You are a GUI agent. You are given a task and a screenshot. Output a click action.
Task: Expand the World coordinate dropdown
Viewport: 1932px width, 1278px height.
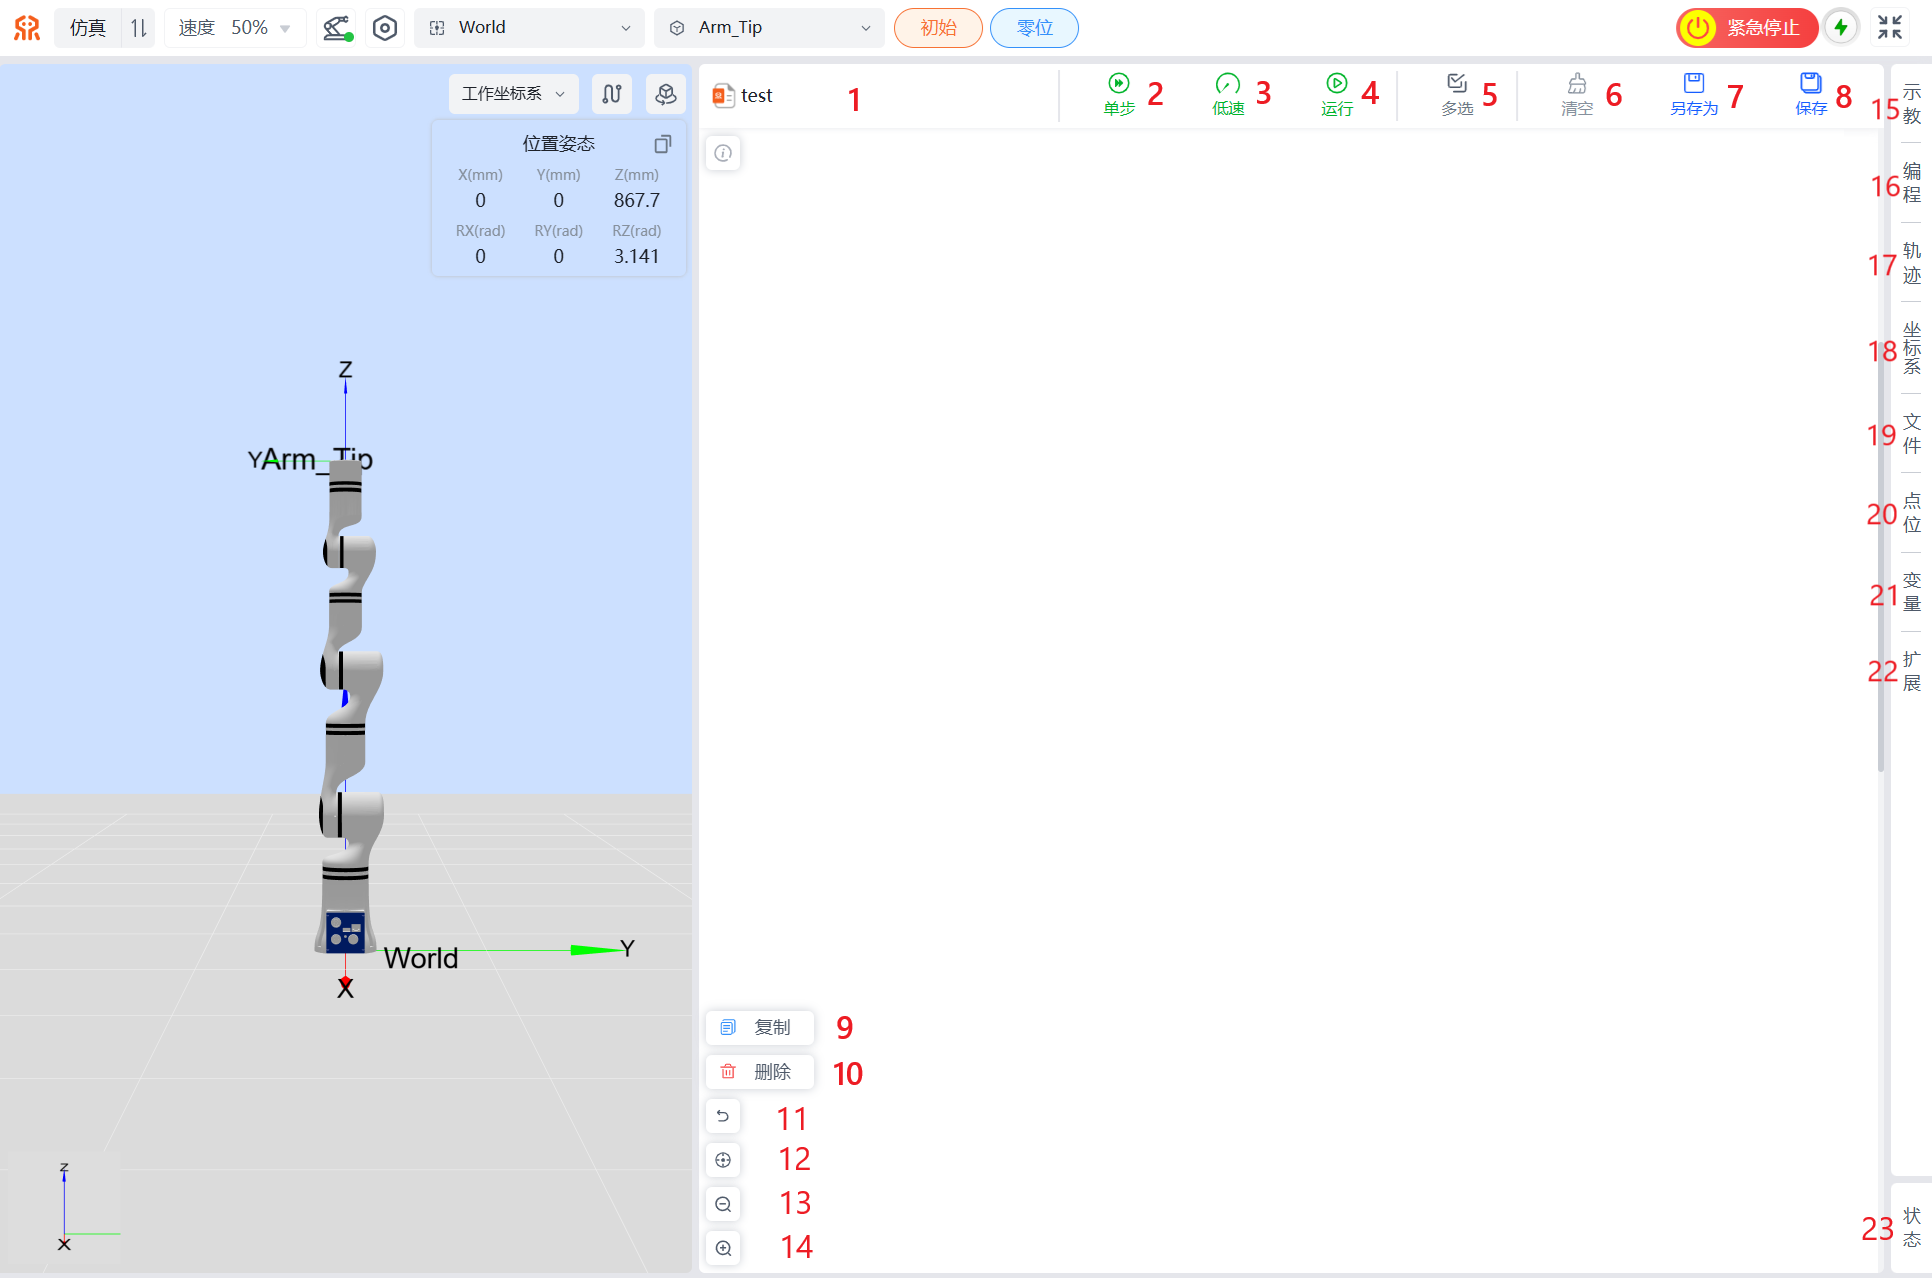pos(529,28)
